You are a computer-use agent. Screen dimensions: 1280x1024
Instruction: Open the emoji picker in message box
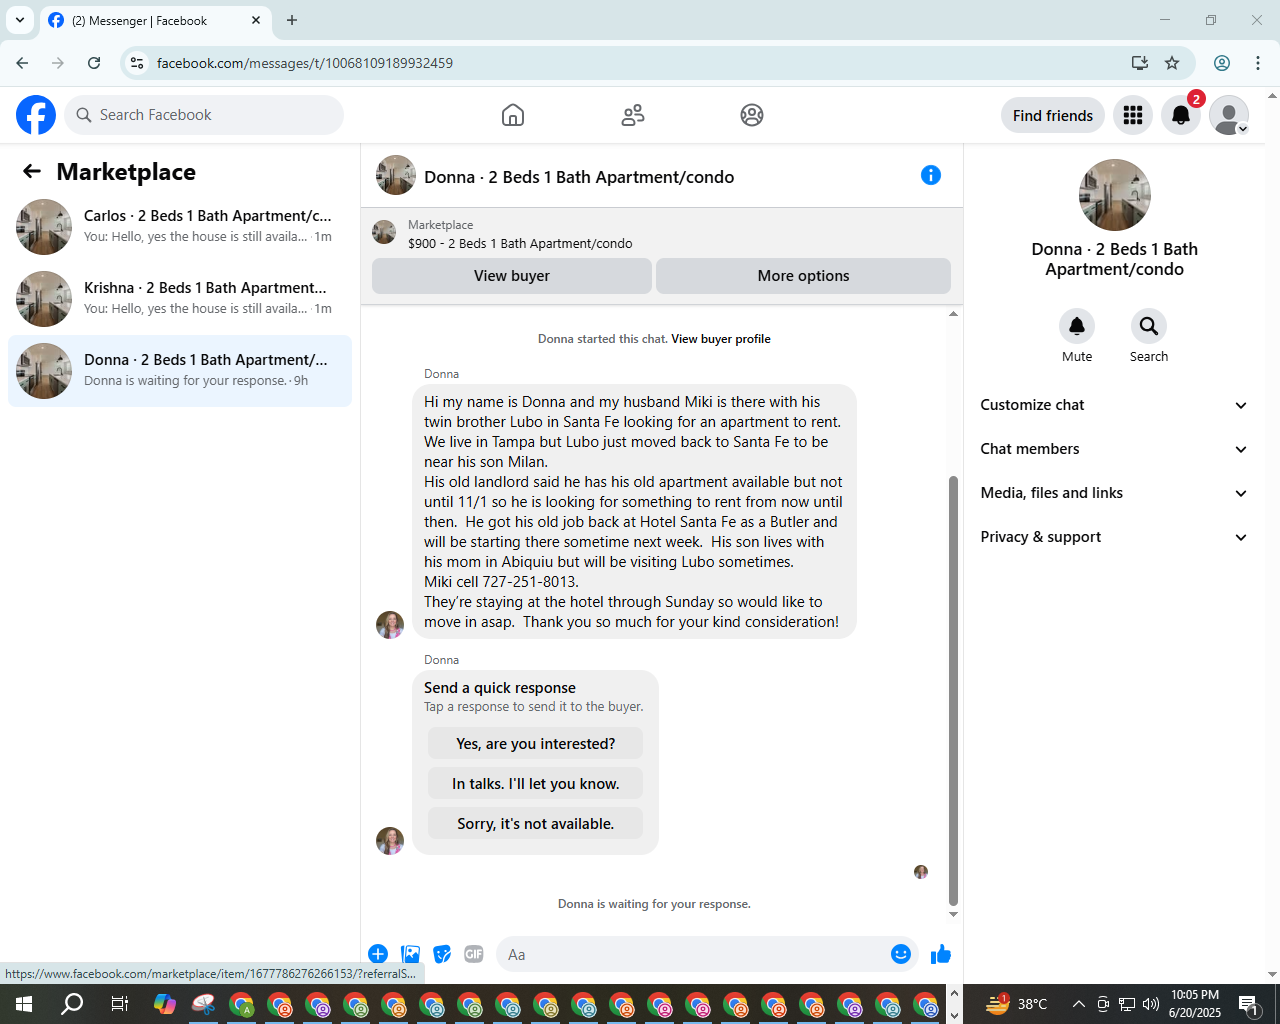point(901,954)
